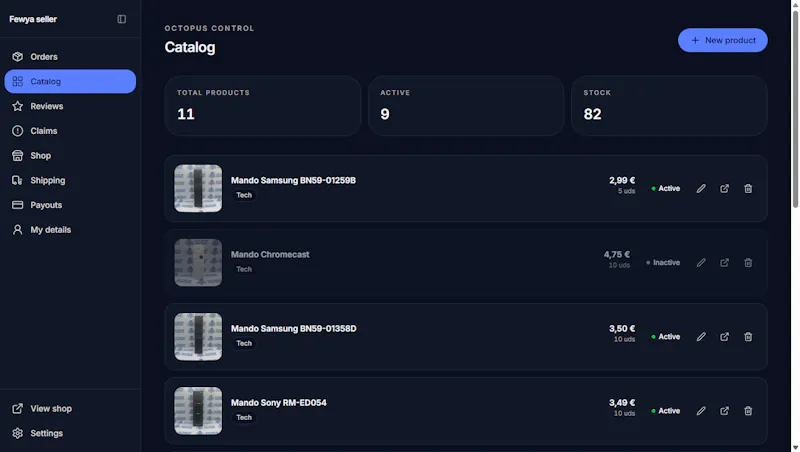Click Tech tag under Mando Sony RM-ED054
The width and height of the screenshot is (800, 452).
pos(244,417)
